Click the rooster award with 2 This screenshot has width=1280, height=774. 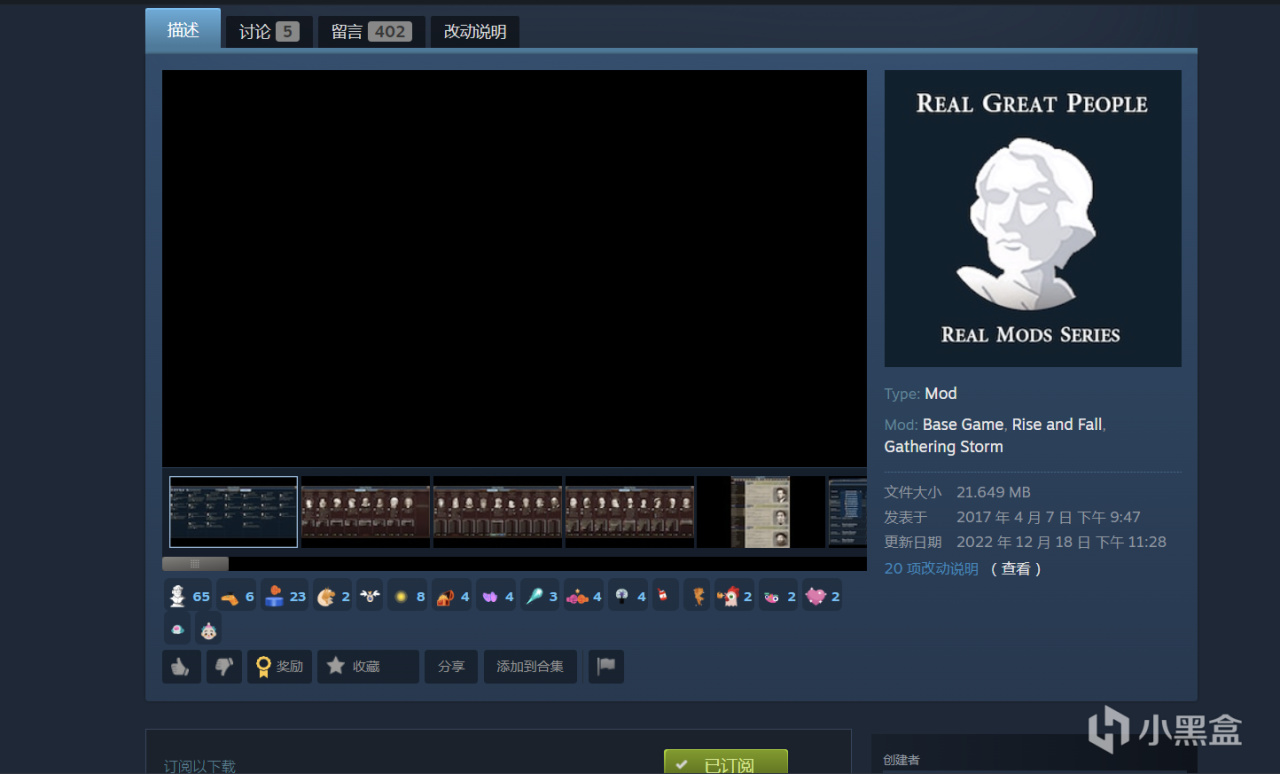click(x=734, y=597)
